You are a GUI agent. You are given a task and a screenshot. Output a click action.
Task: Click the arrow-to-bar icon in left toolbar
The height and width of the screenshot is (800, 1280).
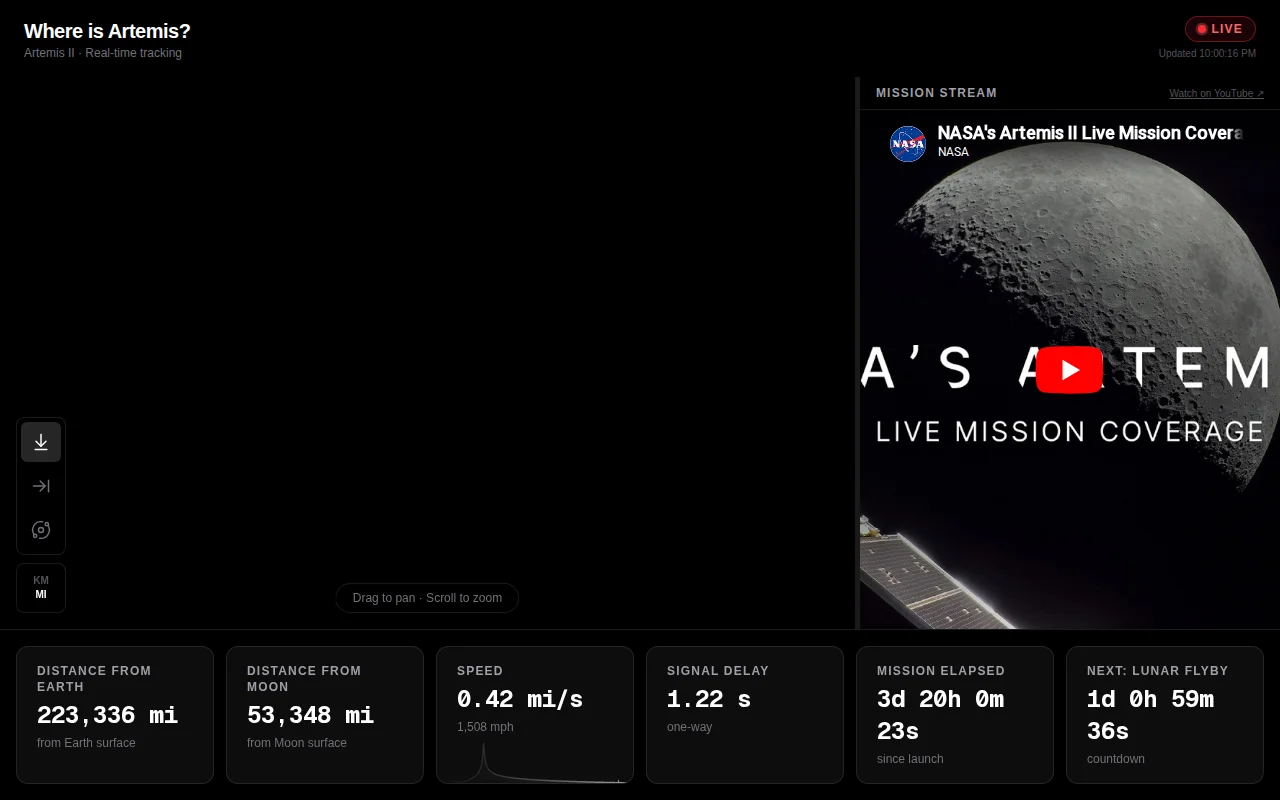[41, 486]
